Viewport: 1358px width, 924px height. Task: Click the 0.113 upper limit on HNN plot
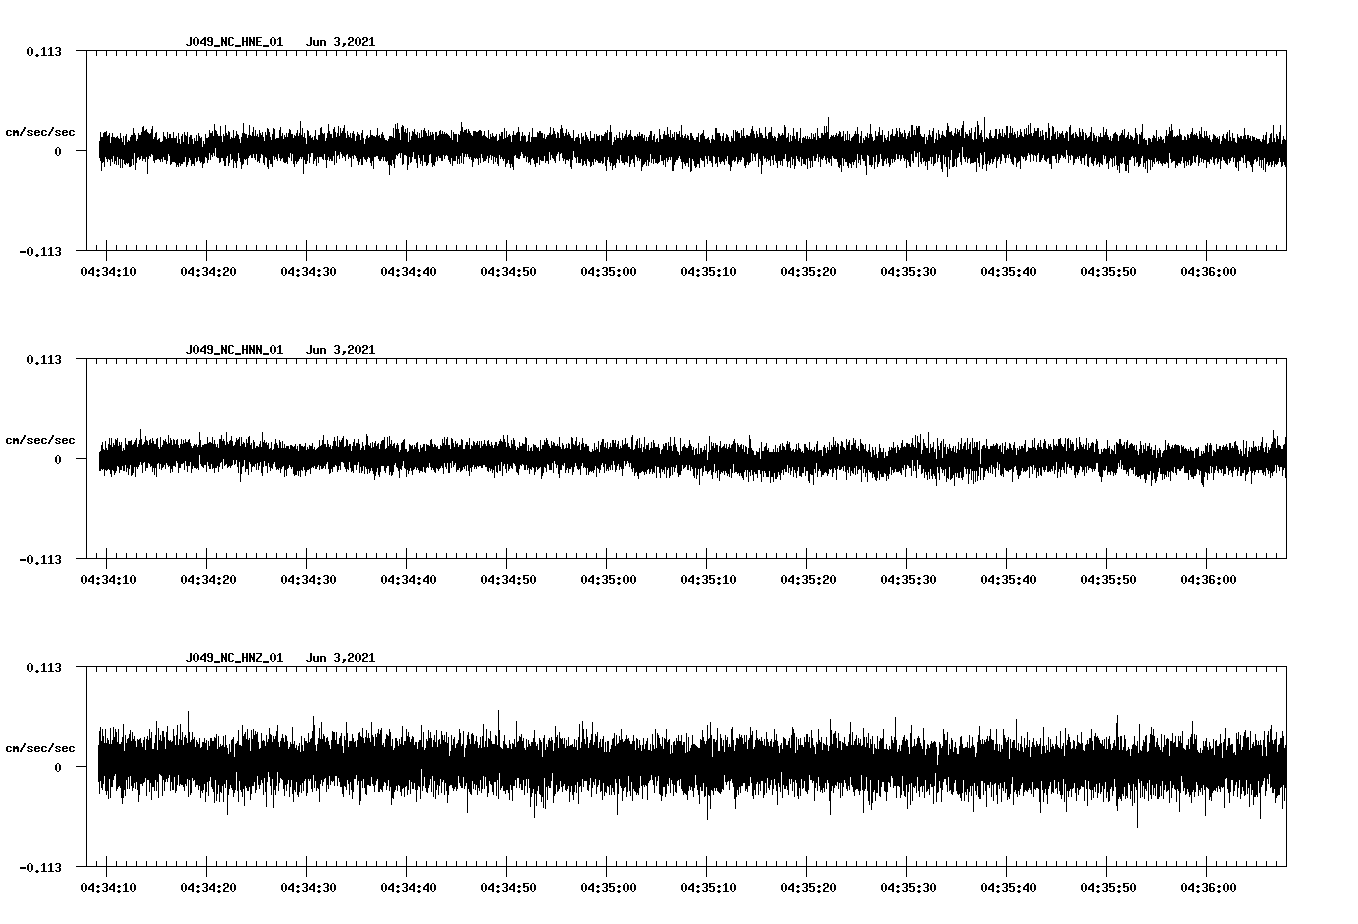(44, 360)
